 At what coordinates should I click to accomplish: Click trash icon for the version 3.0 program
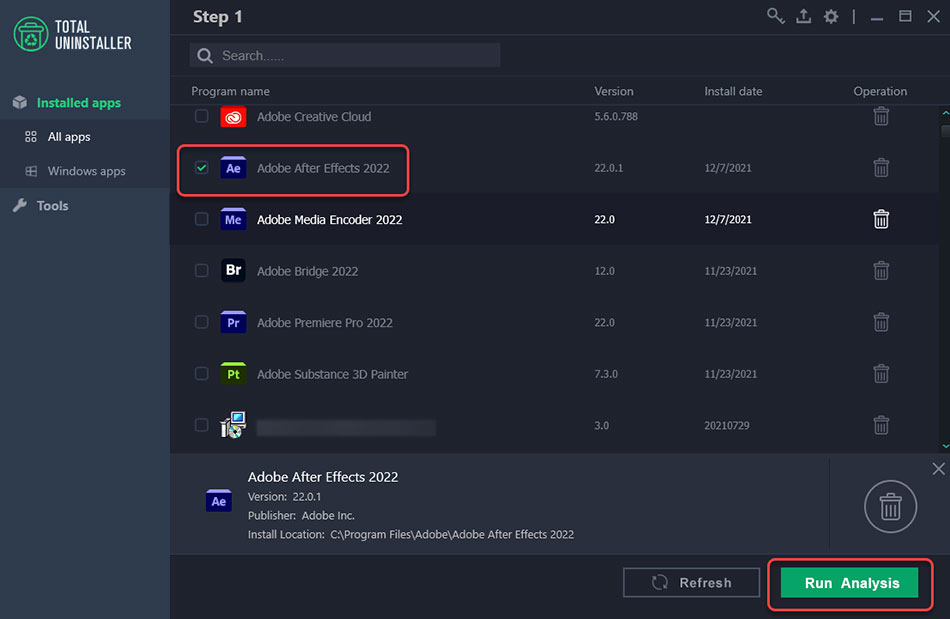881,425
